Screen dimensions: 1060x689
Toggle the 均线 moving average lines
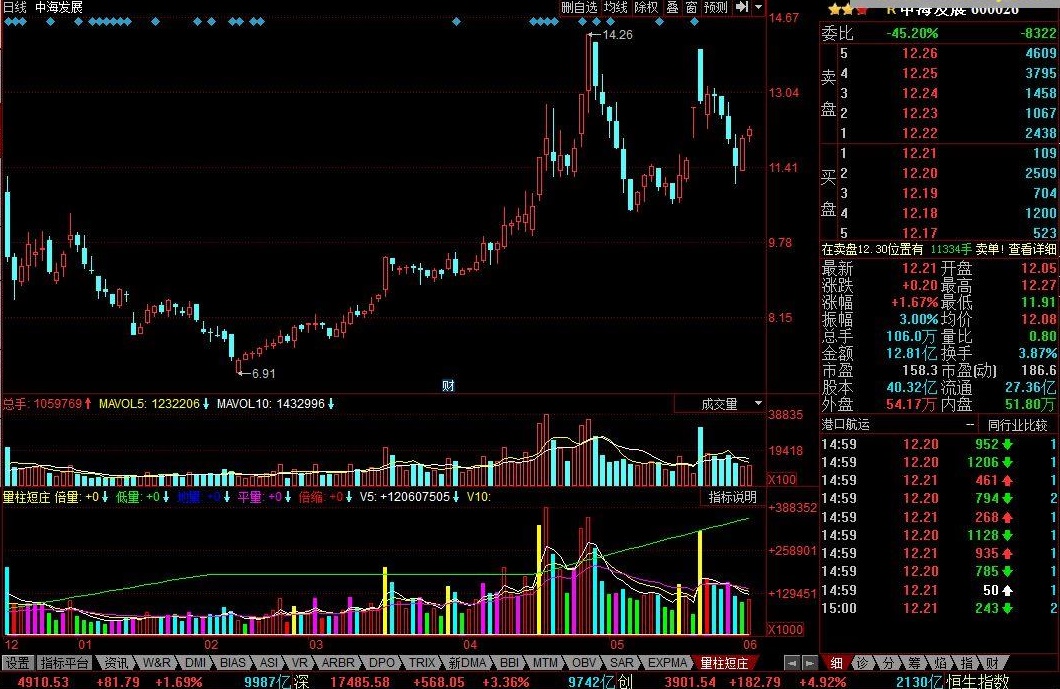(x=616, y=7)
